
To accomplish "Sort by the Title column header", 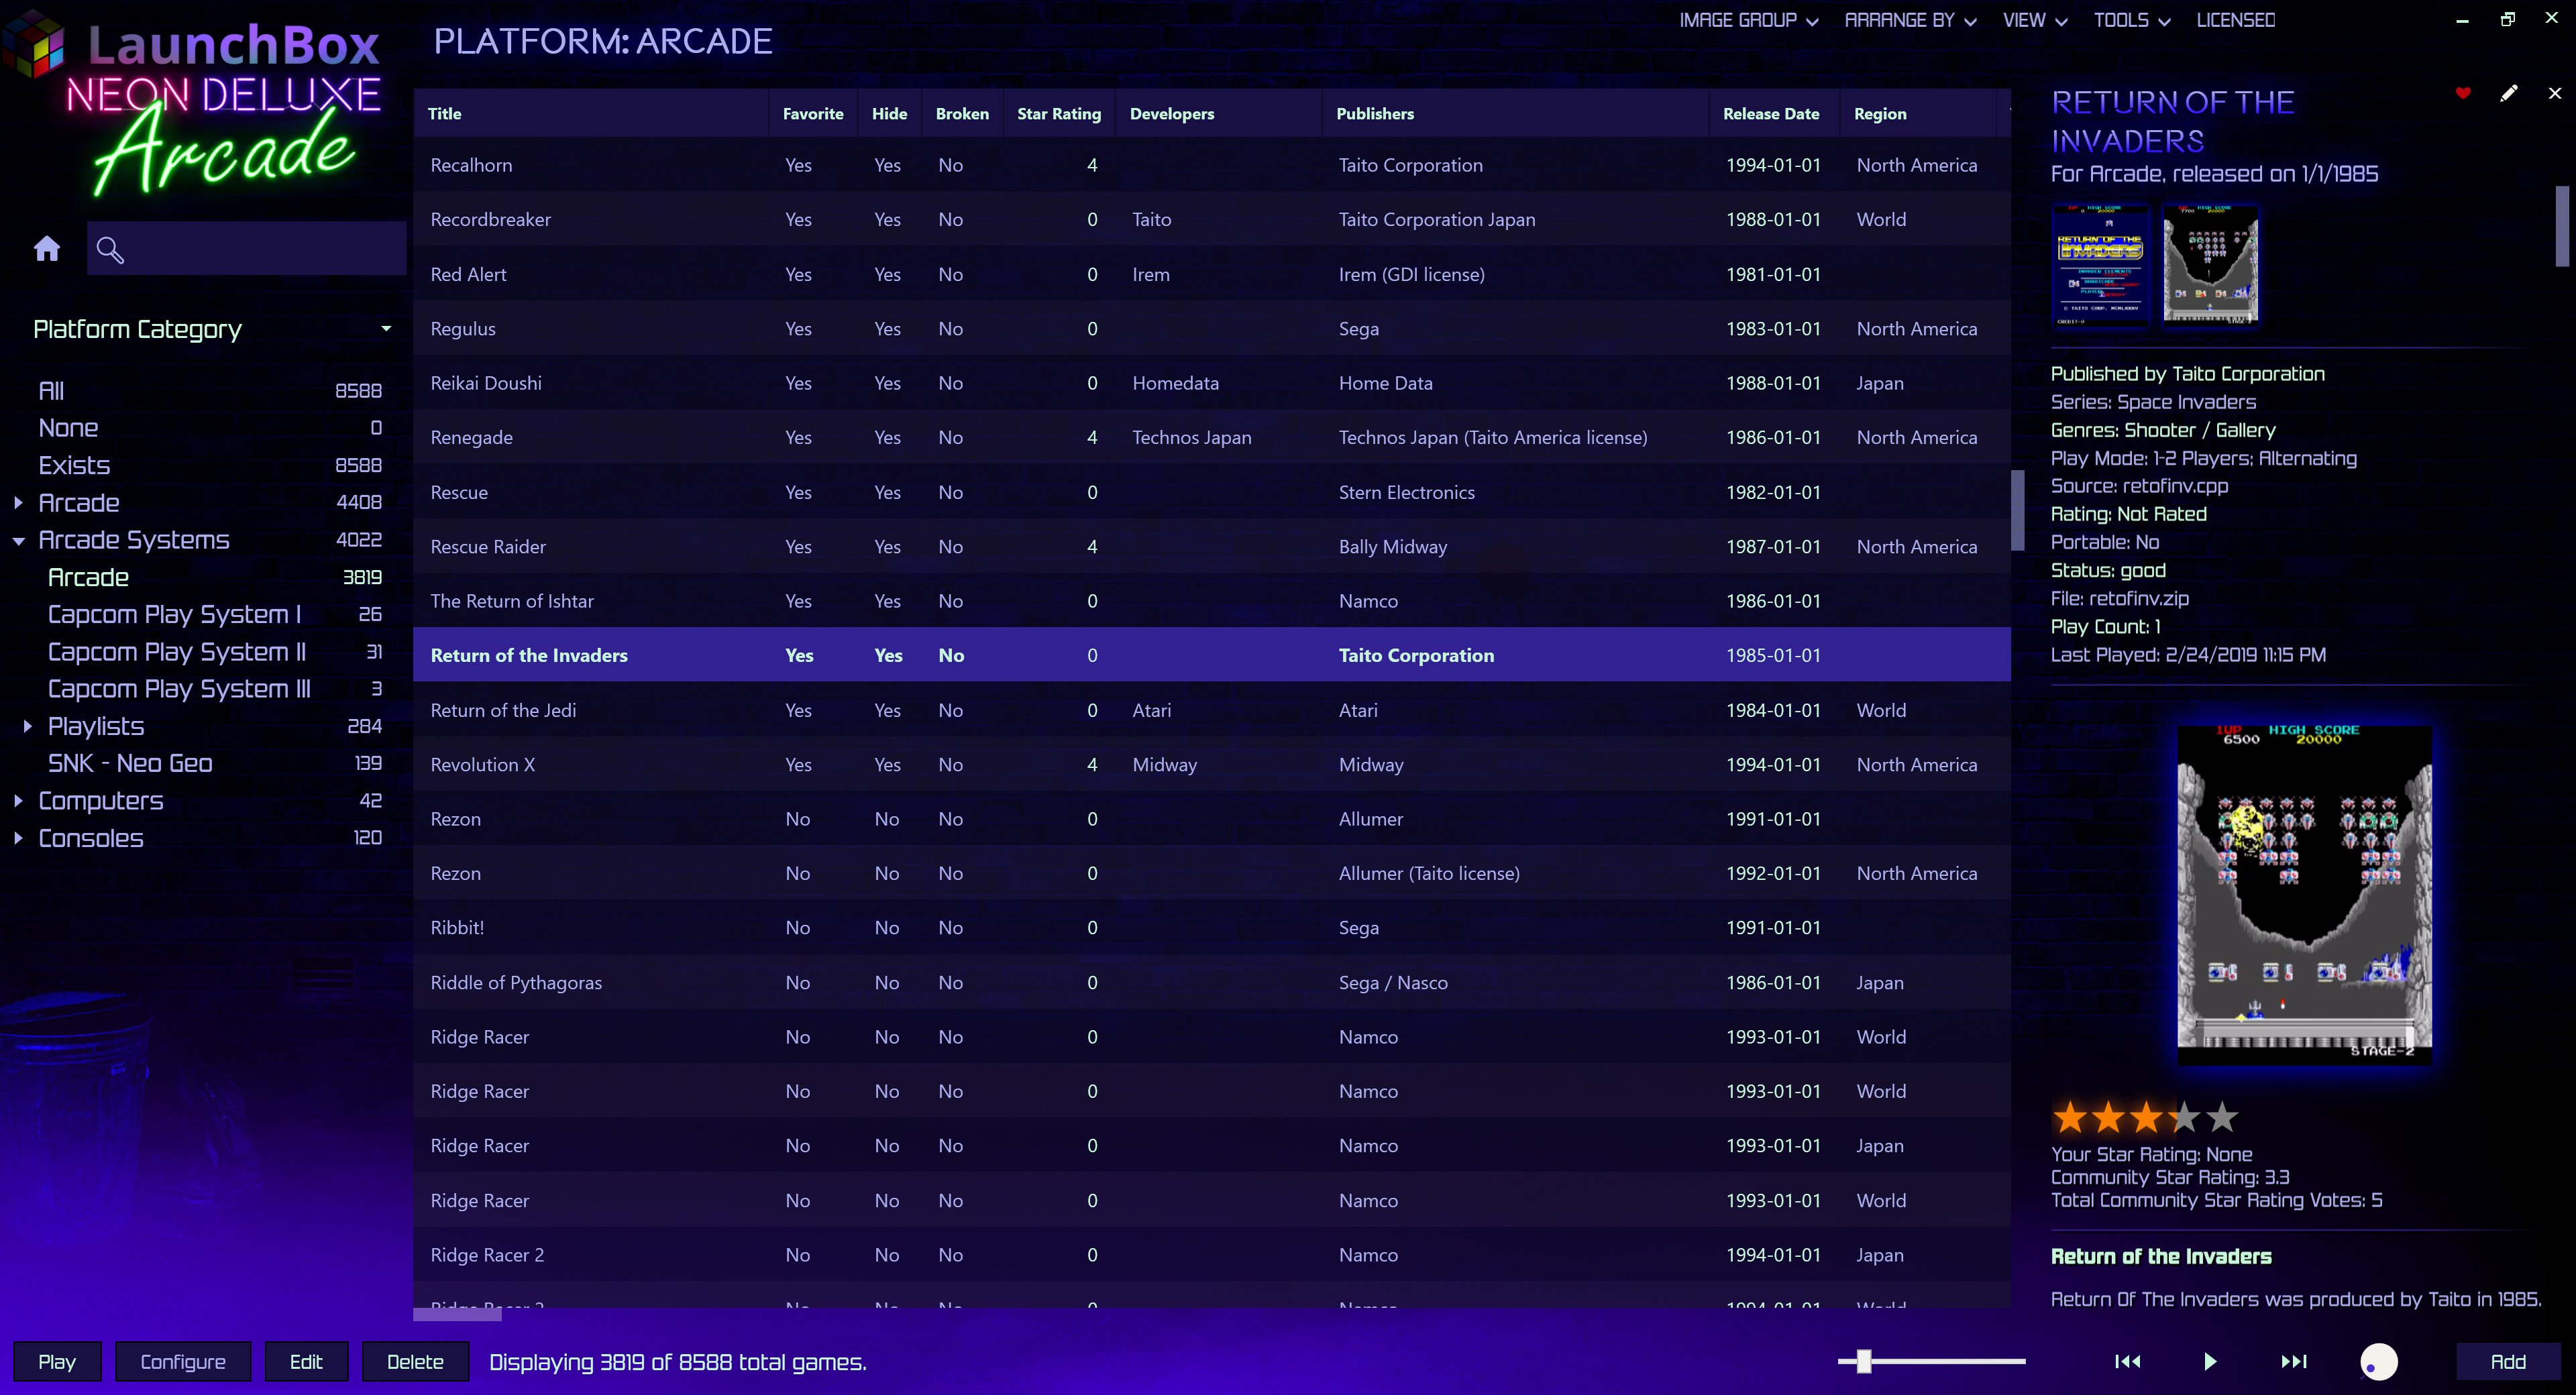I will tap(590, 114).
